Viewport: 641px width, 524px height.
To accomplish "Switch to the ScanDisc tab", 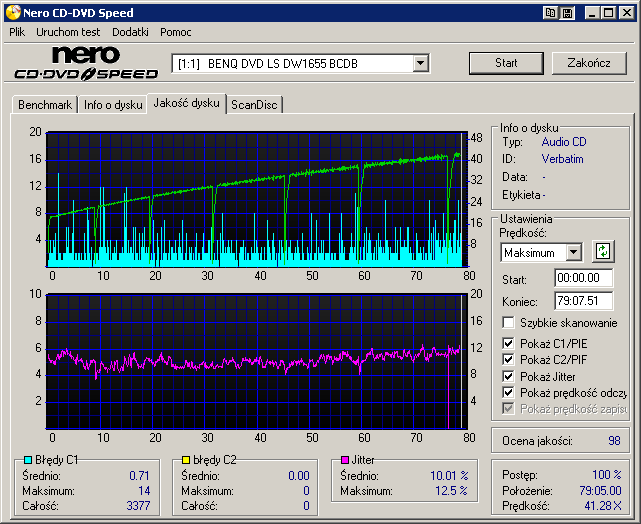I will click(254, 105).
